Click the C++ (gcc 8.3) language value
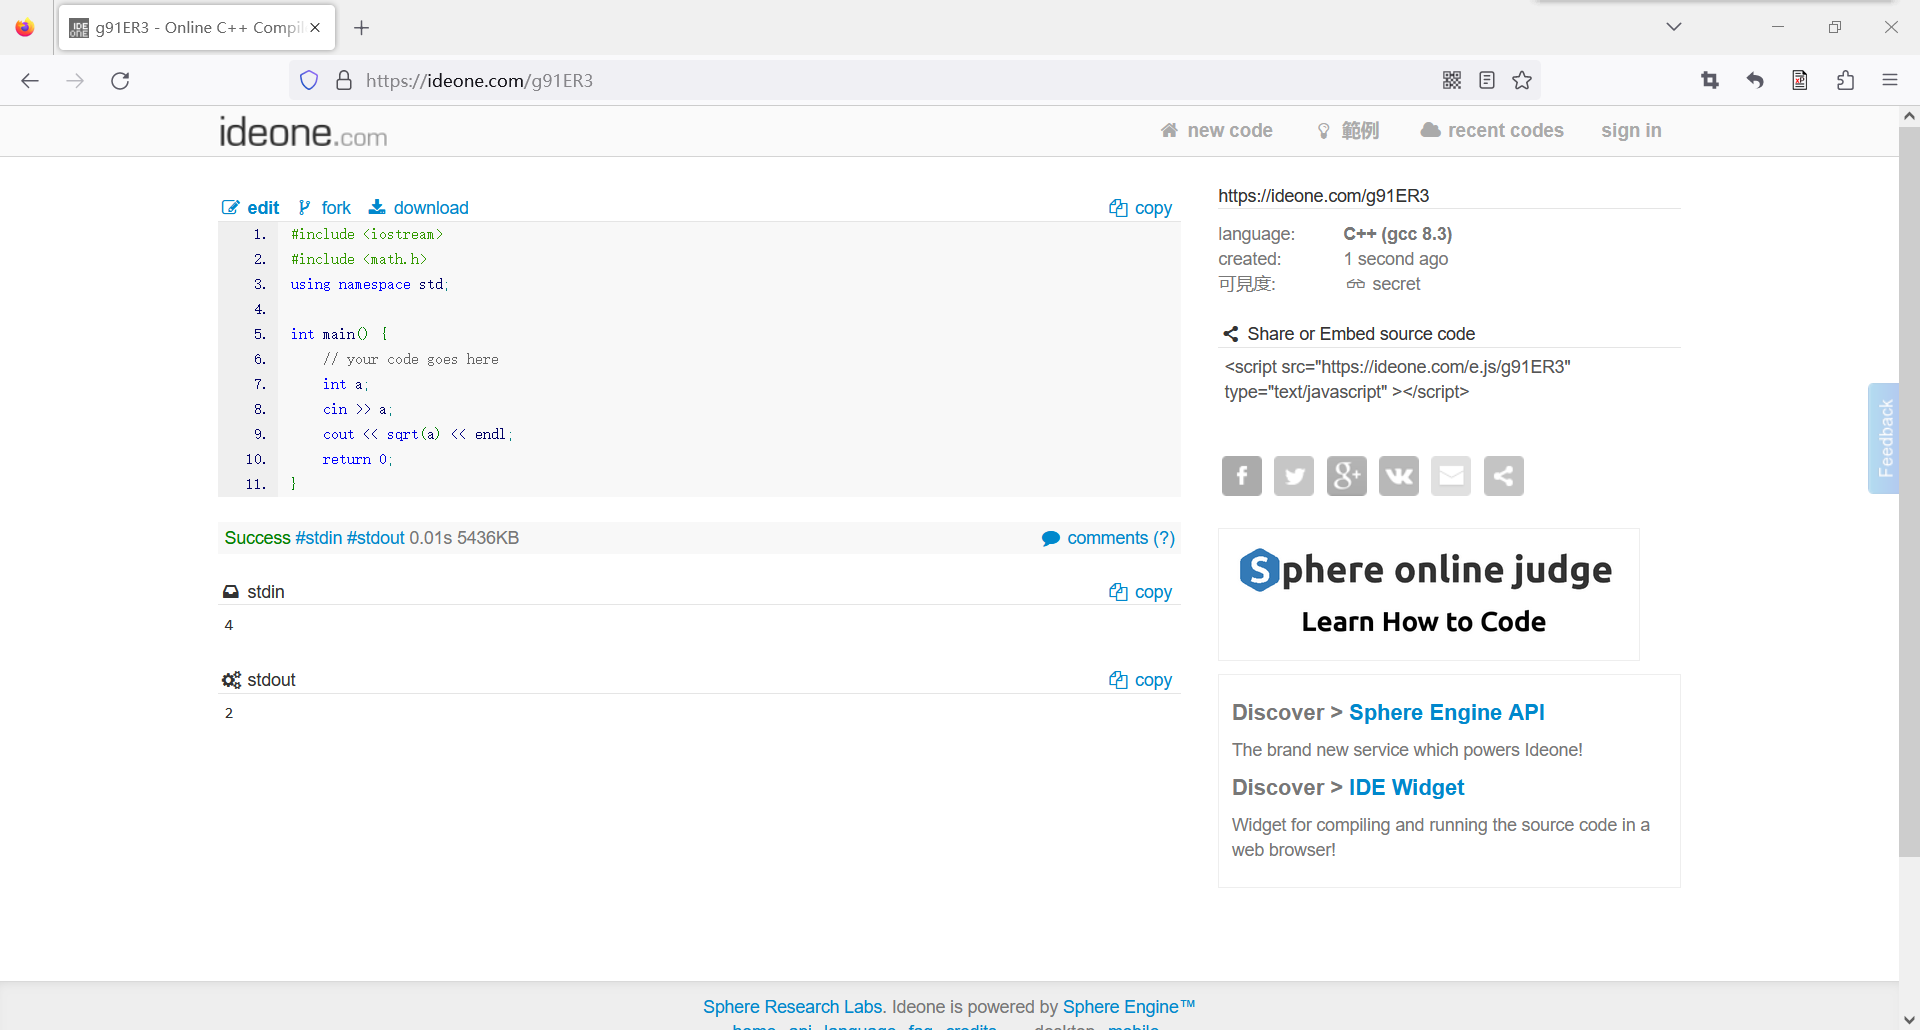Viewport: 1920px width, 1030px height. [1397, 234]
